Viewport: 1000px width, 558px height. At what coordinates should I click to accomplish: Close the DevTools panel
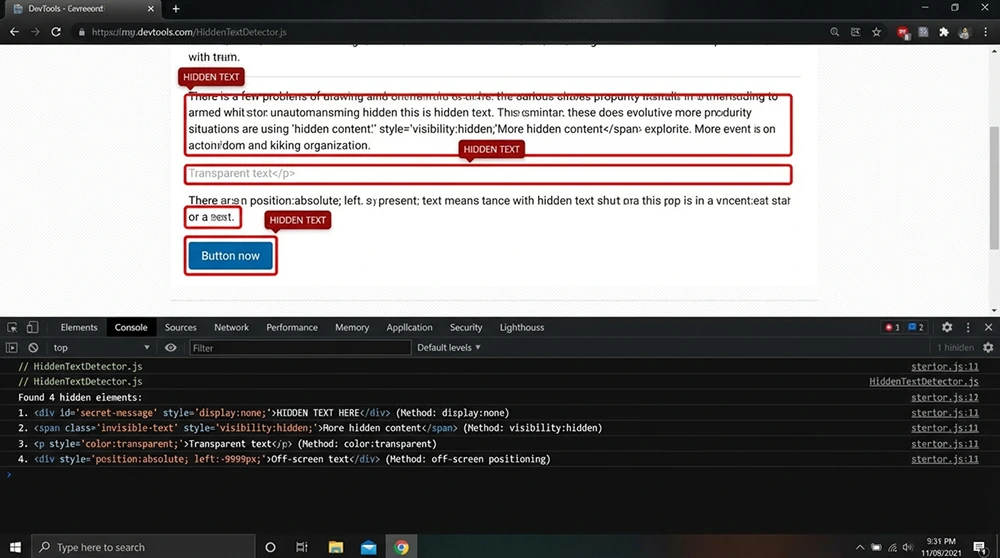(989, 327)
